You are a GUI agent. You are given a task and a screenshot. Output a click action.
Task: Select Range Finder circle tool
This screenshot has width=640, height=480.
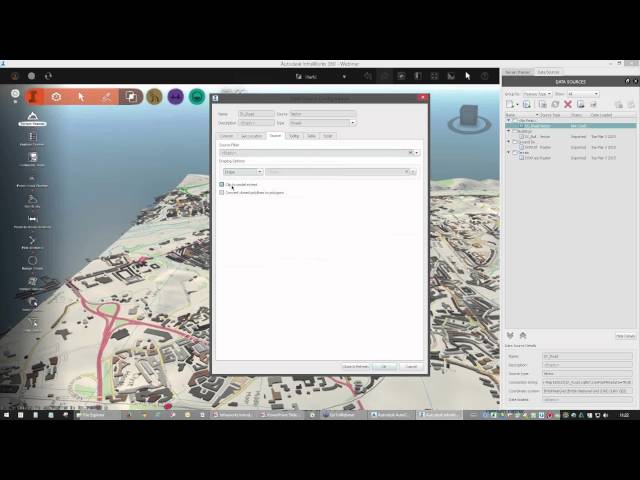pyautogui.click(x=32, y=263)
